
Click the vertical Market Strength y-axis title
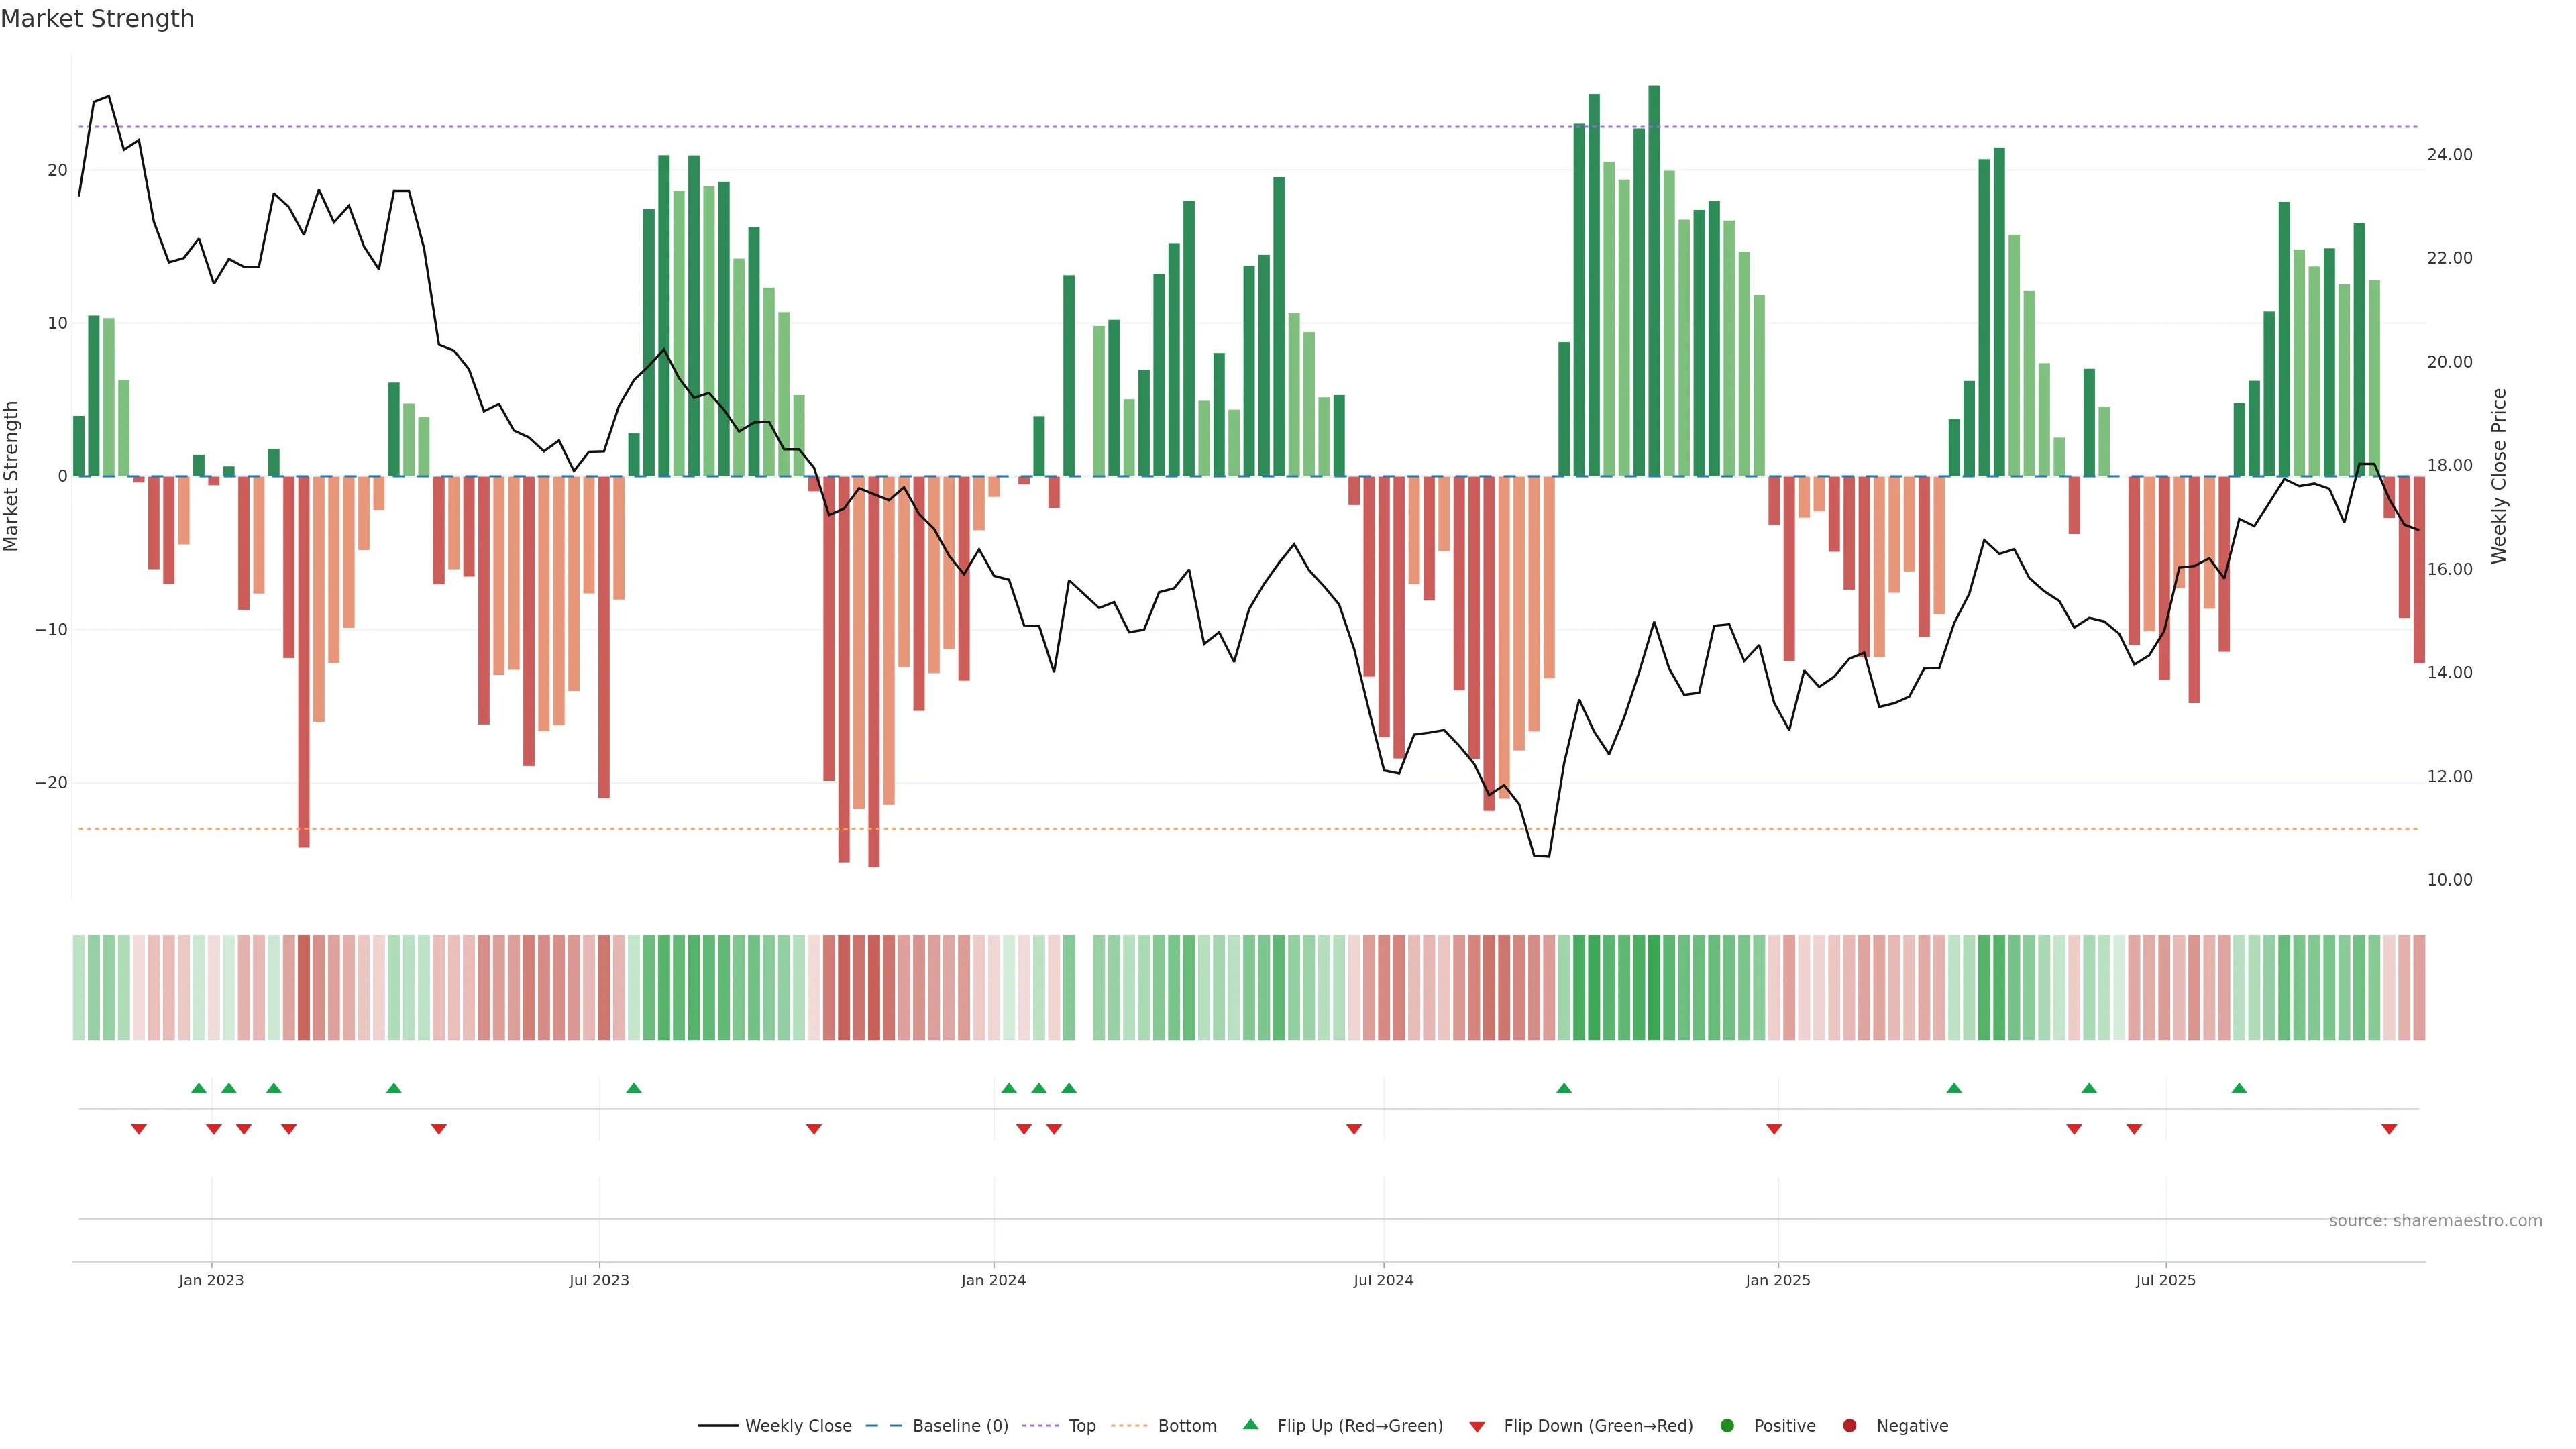12,476
